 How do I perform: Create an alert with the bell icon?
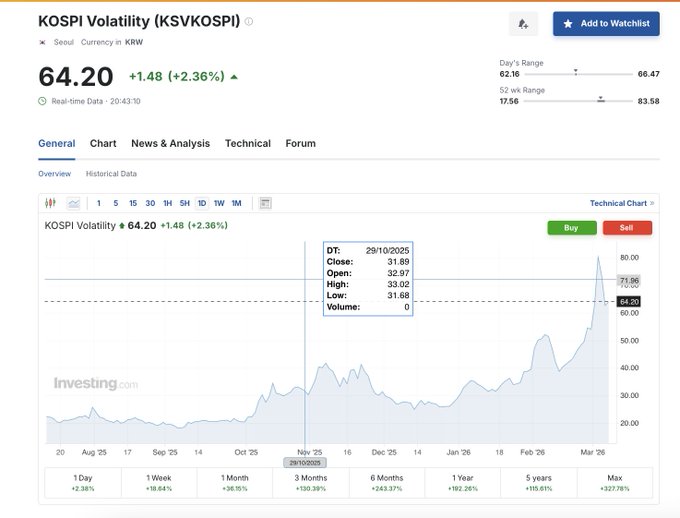click(x=523, y=23)
